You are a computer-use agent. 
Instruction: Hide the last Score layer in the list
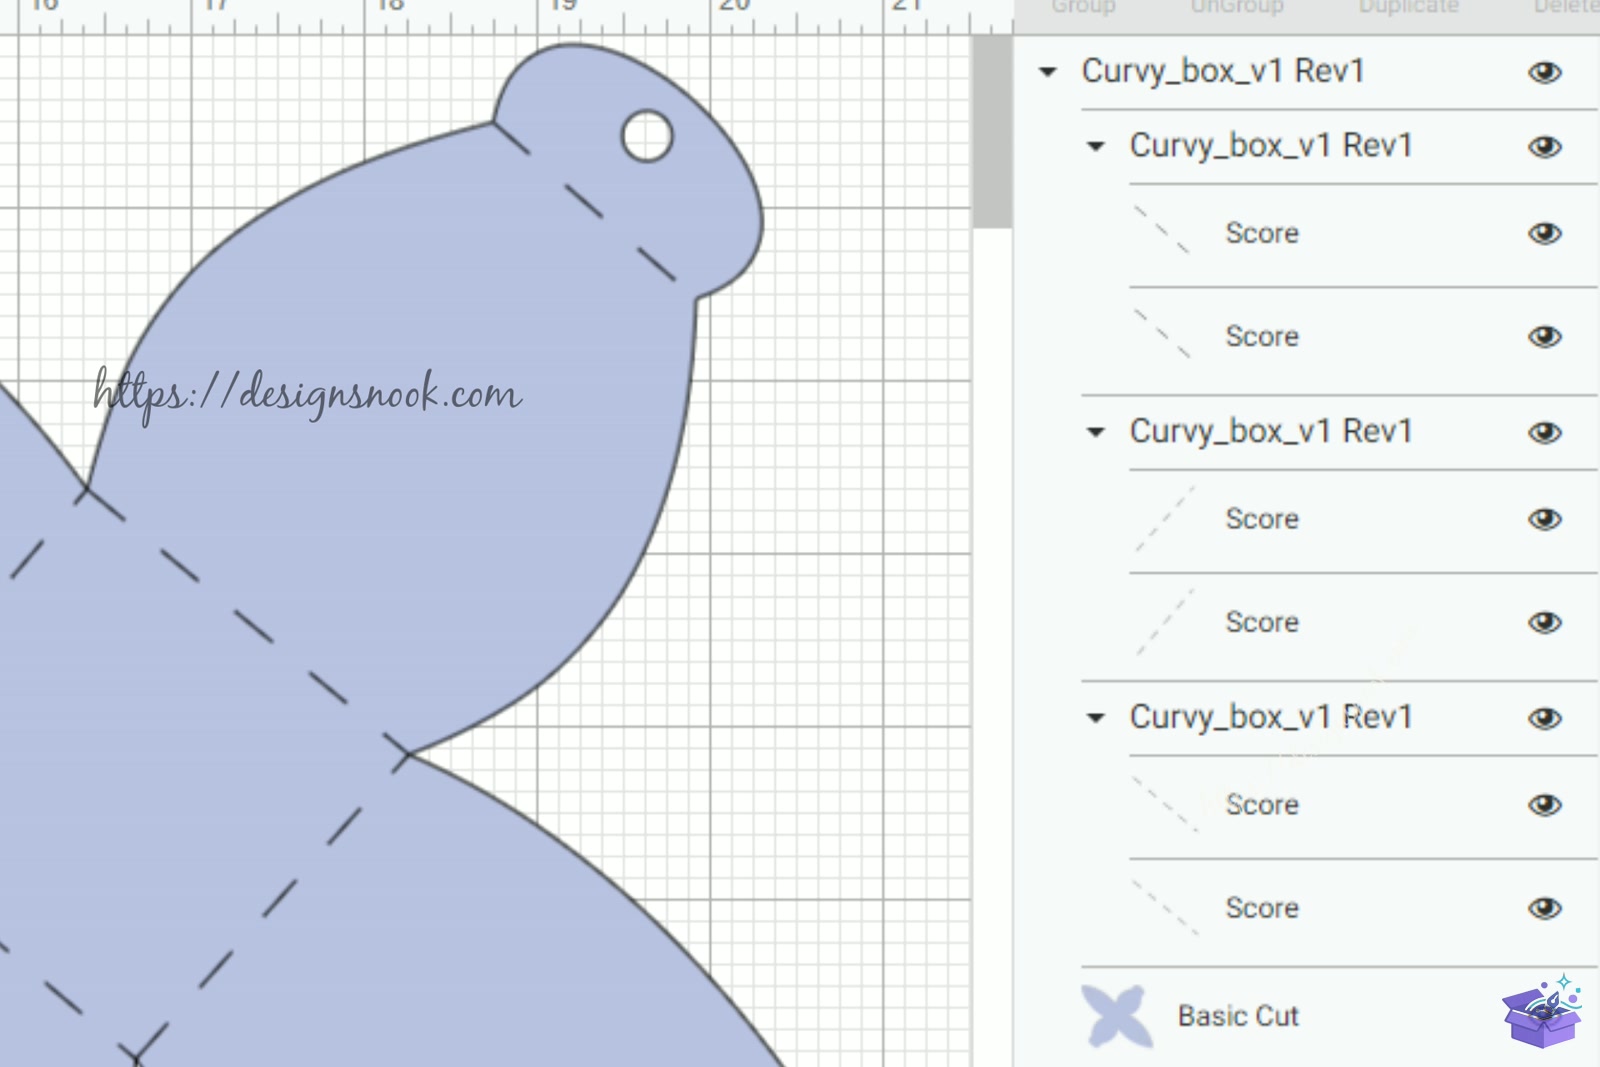point(1545,908)
